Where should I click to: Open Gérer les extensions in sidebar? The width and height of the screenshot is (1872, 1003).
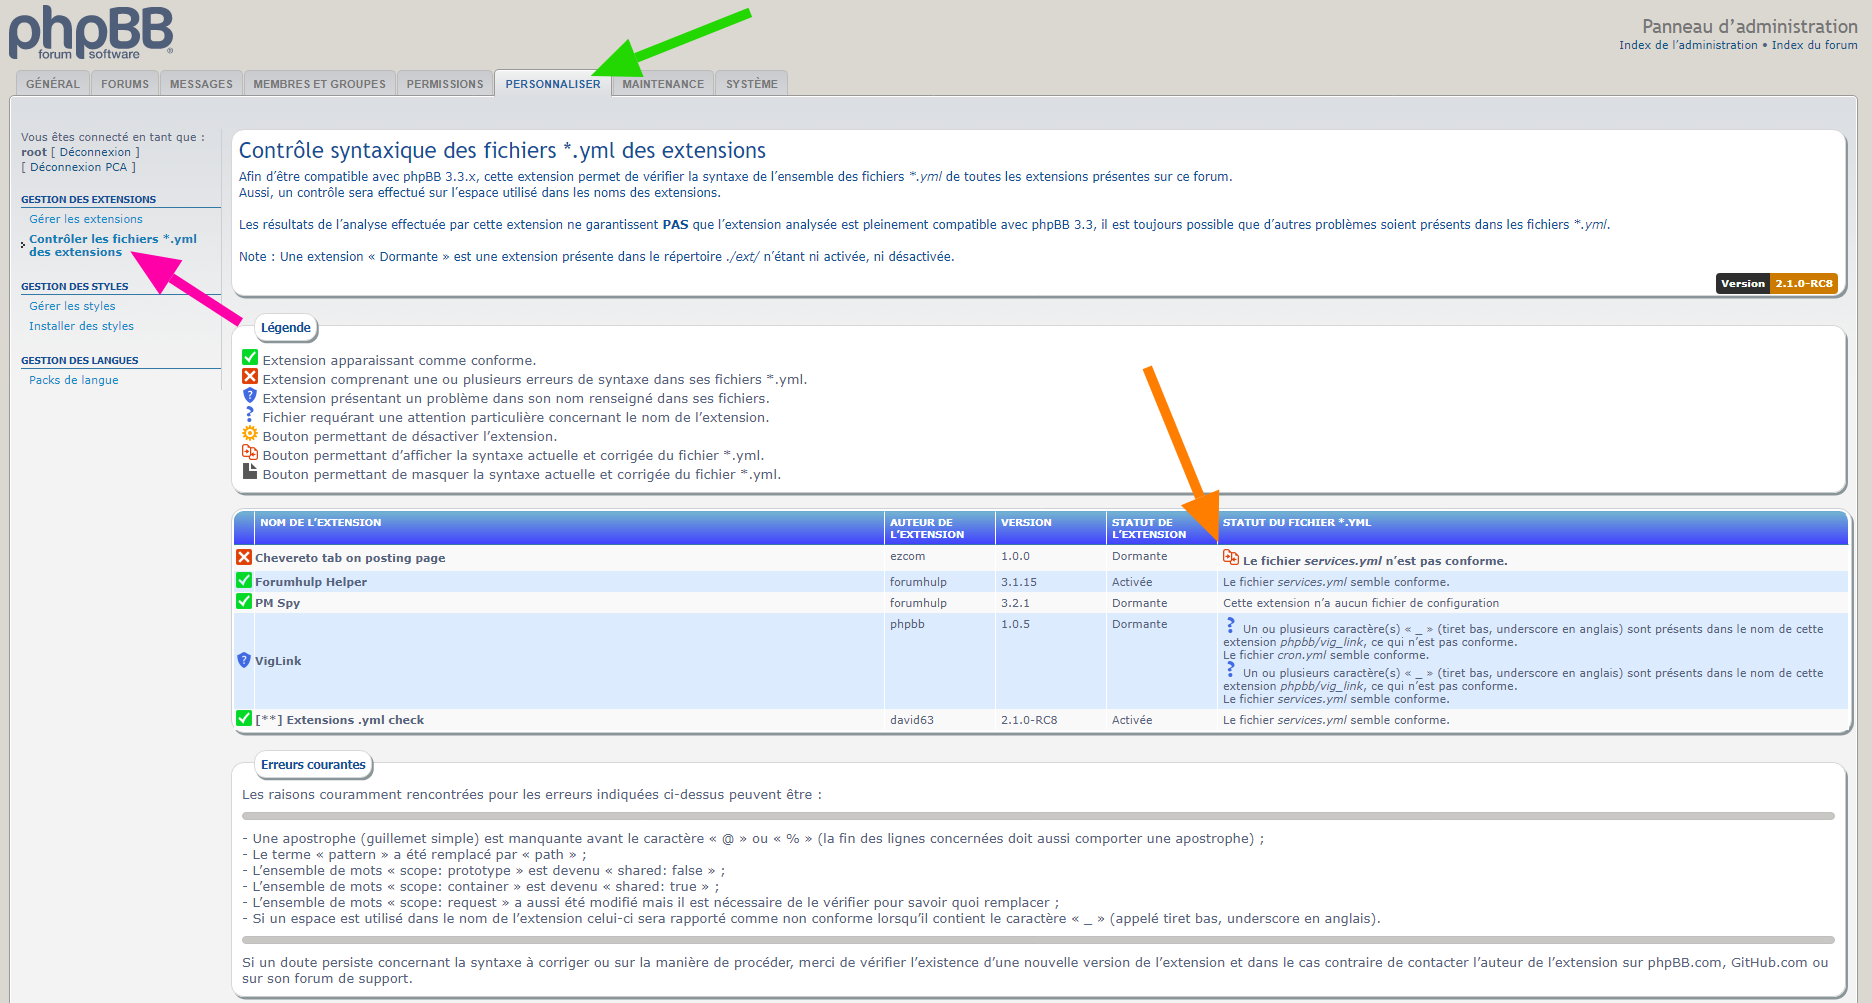coord(86,219)
